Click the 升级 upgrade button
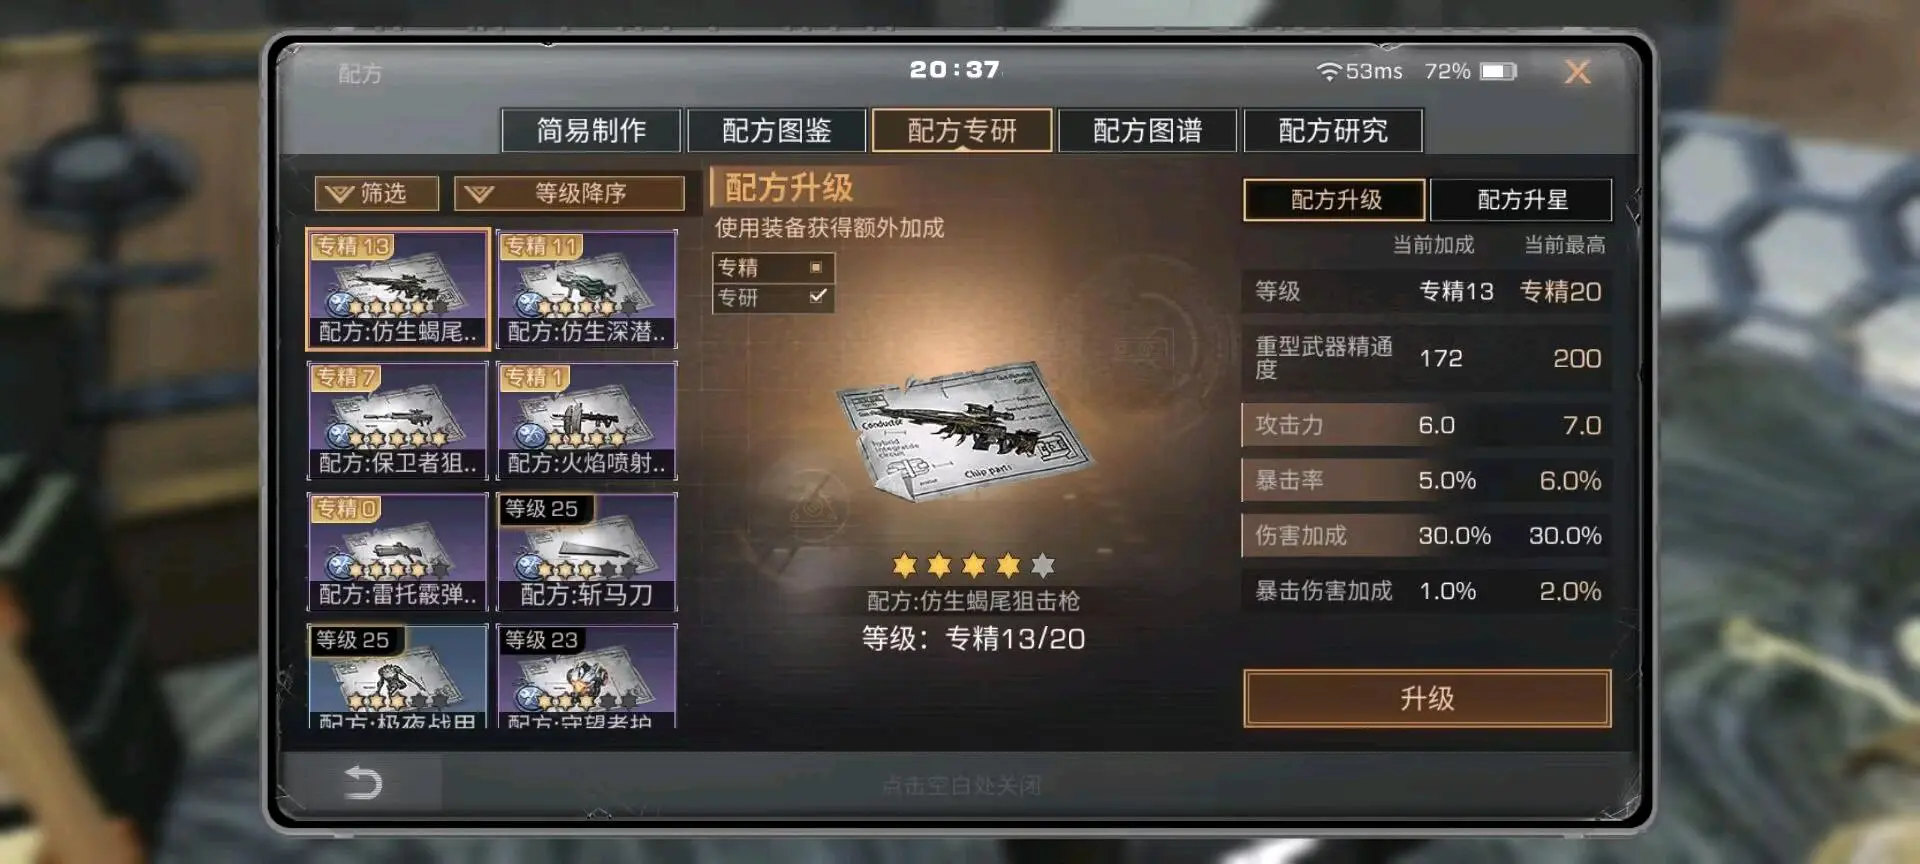The image size is (1920, 864). [x=1427, y=698]
